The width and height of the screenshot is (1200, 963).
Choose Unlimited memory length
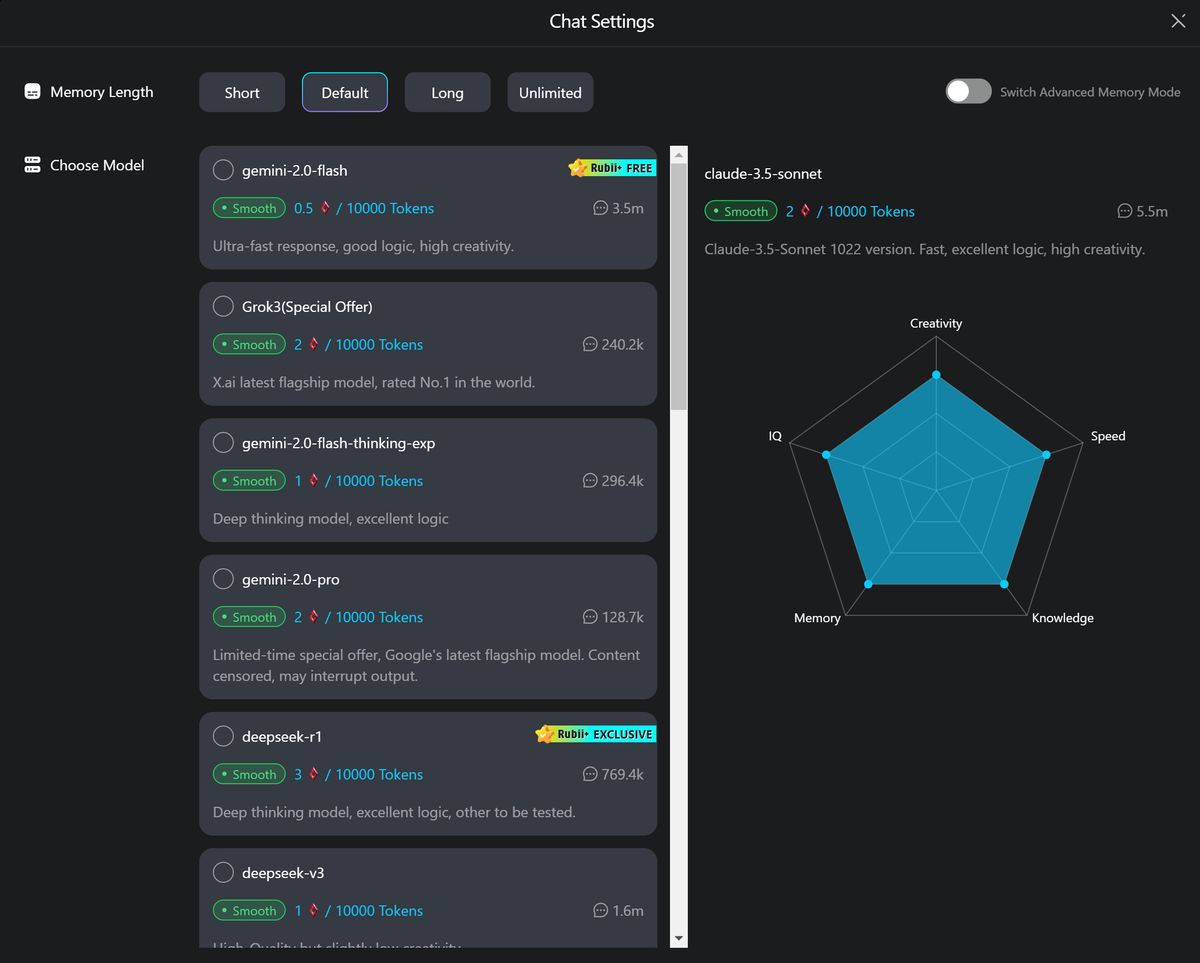(550, 93)
